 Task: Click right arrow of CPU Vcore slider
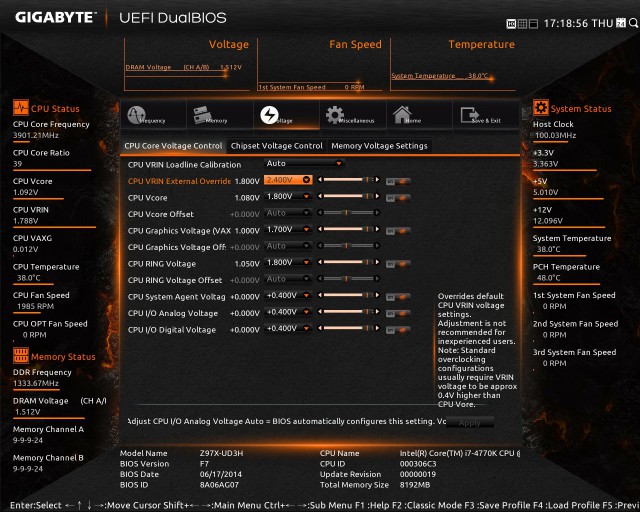[x=377, y=196]
